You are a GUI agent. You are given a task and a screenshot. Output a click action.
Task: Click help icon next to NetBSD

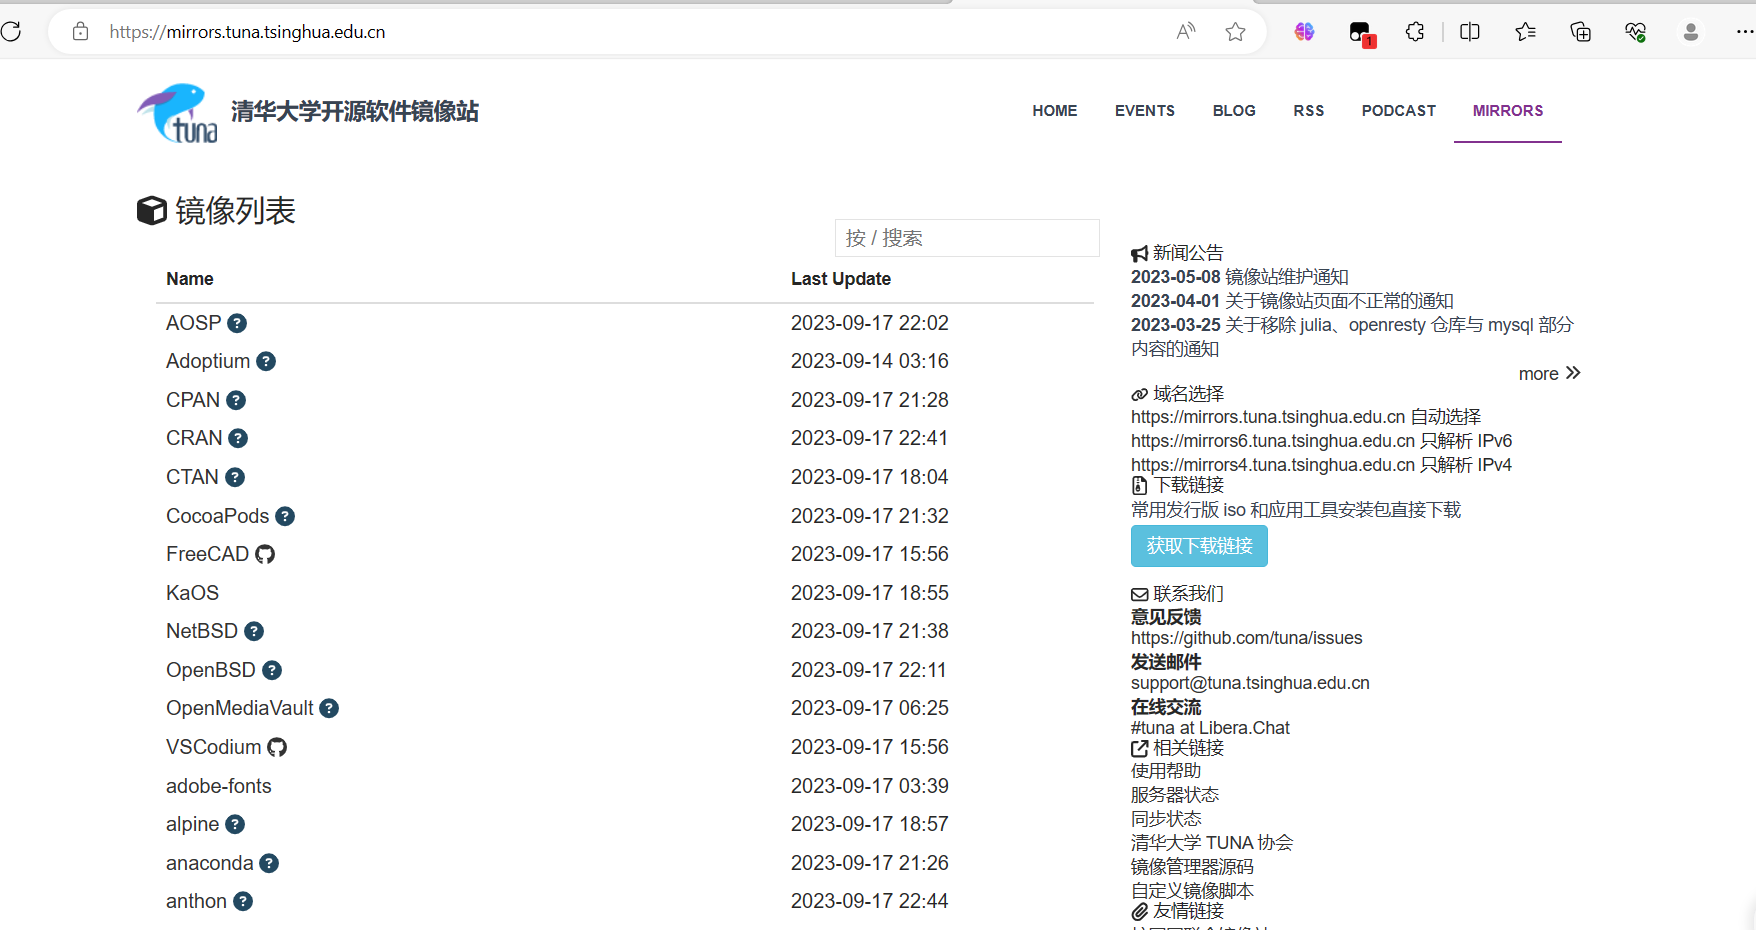(254, 631)
